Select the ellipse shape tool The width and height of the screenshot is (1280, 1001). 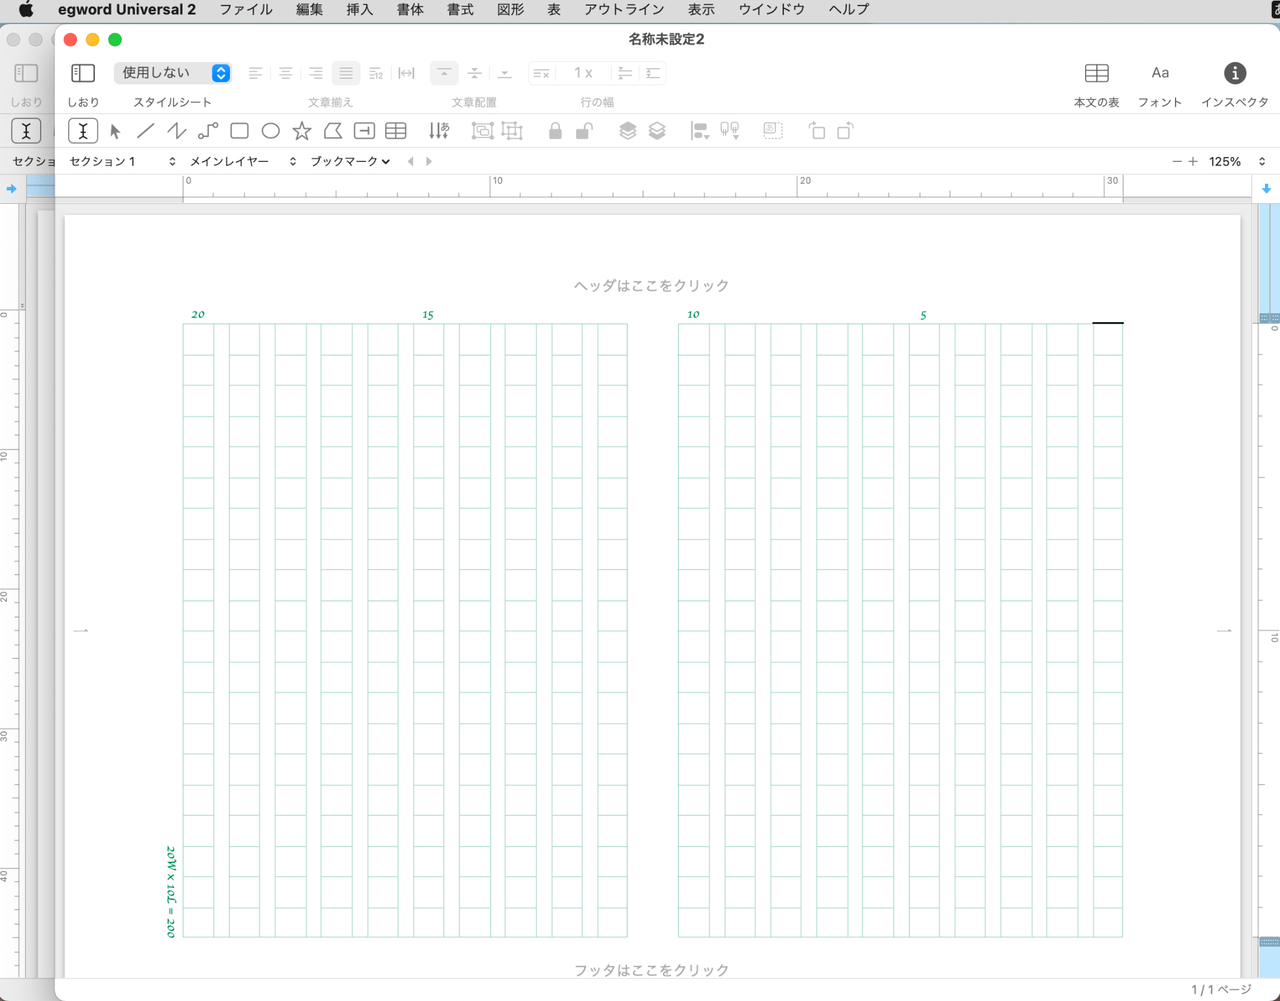[x=270, y=131]
